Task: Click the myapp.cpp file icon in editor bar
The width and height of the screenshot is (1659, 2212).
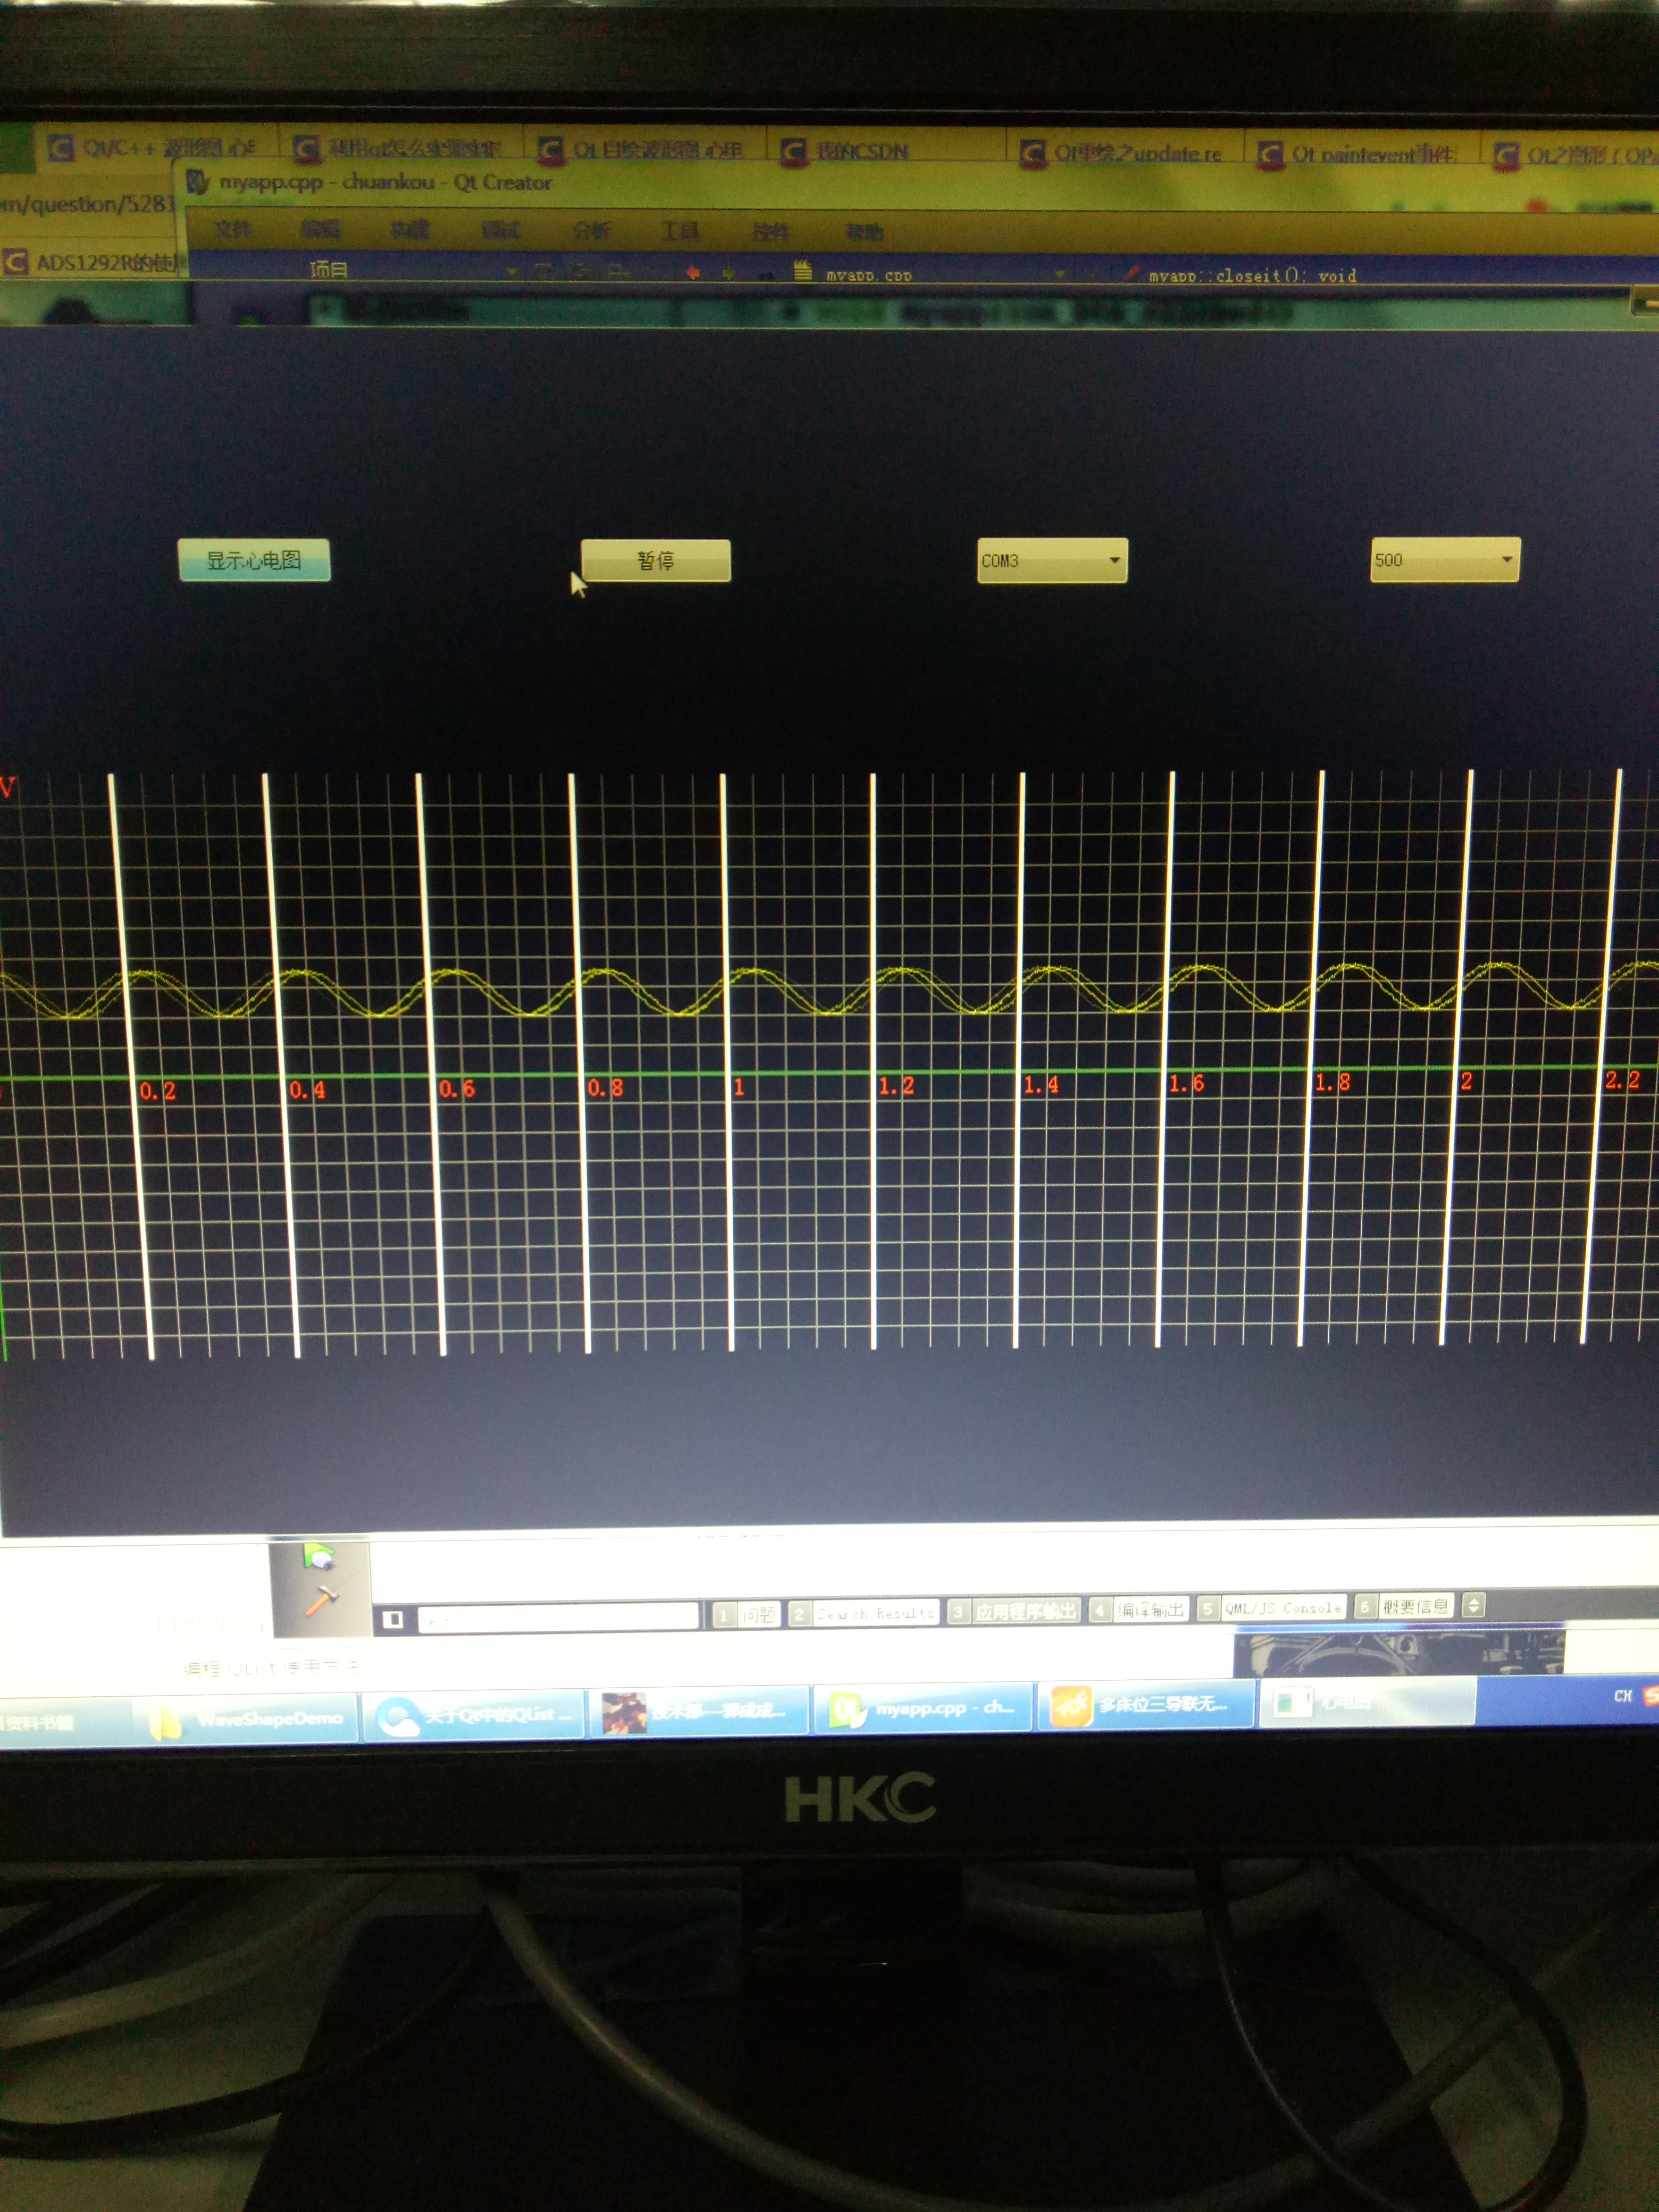Action: point(802,271)
